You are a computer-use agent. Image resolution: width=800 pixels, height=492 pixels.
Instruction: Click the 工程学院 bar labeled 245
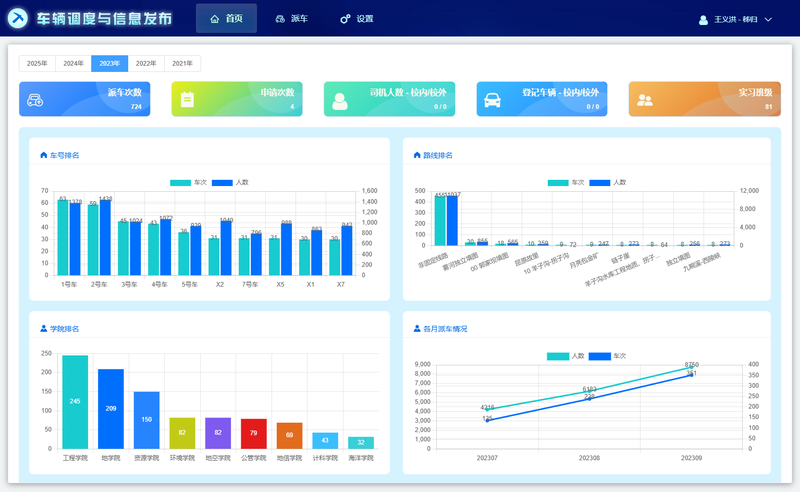click(x=75, y=402)
